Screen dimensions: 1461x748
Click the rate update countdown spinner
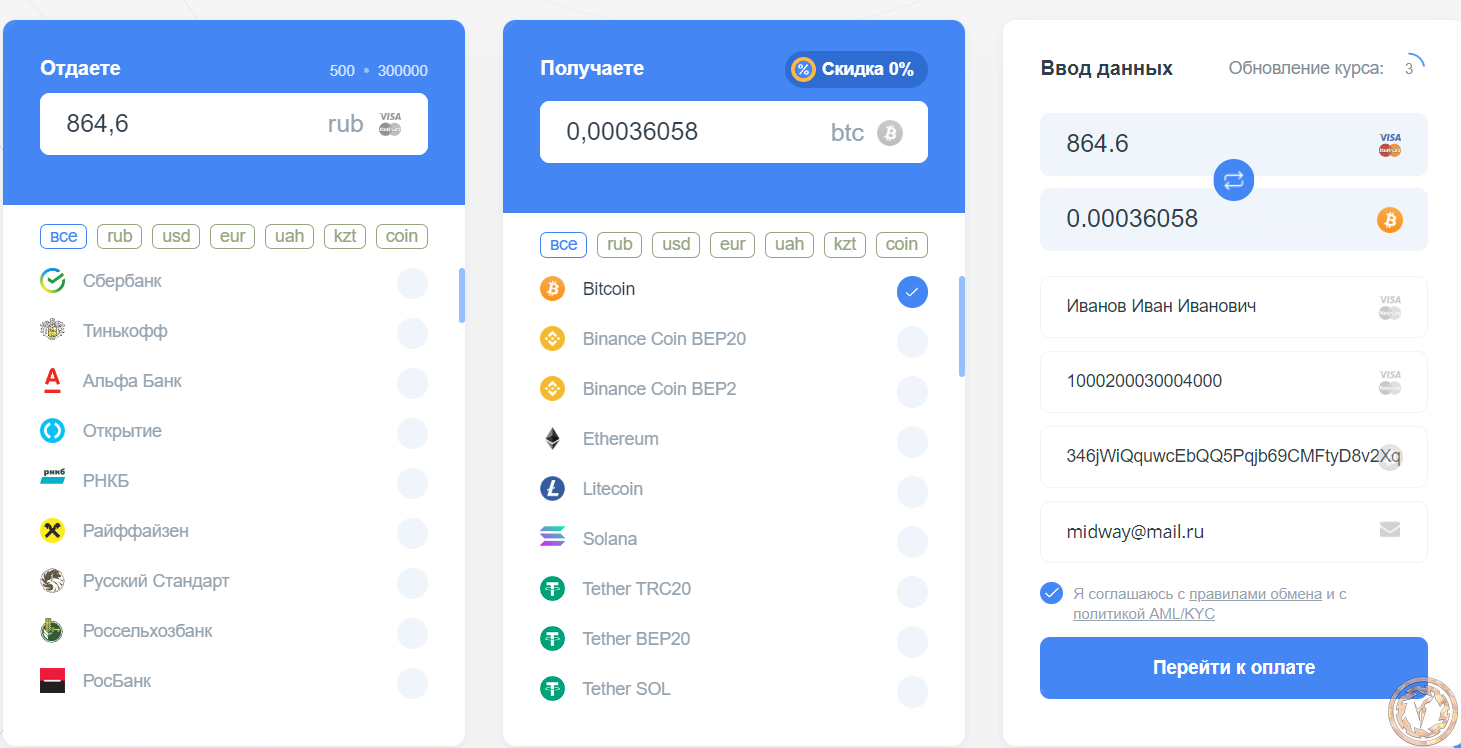tap(1410, 68)
